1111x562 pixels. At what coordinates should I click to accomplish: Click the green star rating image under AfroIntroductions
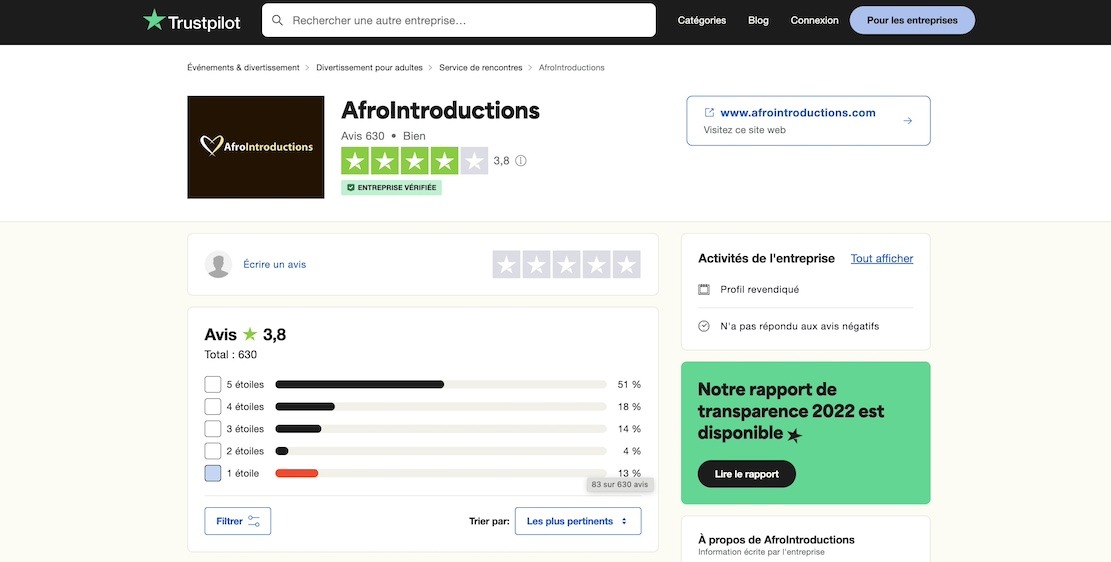[414, 161]
